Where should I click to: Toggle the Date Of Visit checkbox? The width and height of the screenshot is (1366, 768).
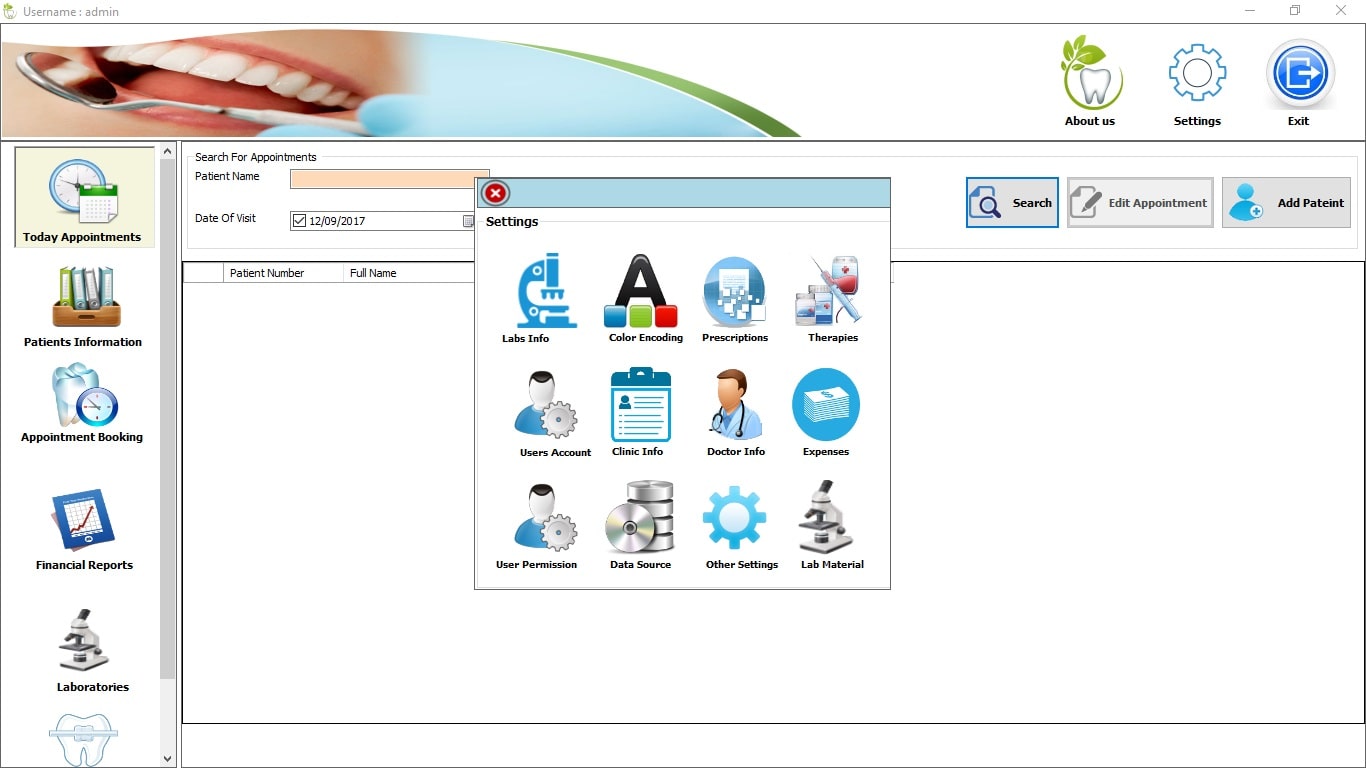tap(299, 221)
